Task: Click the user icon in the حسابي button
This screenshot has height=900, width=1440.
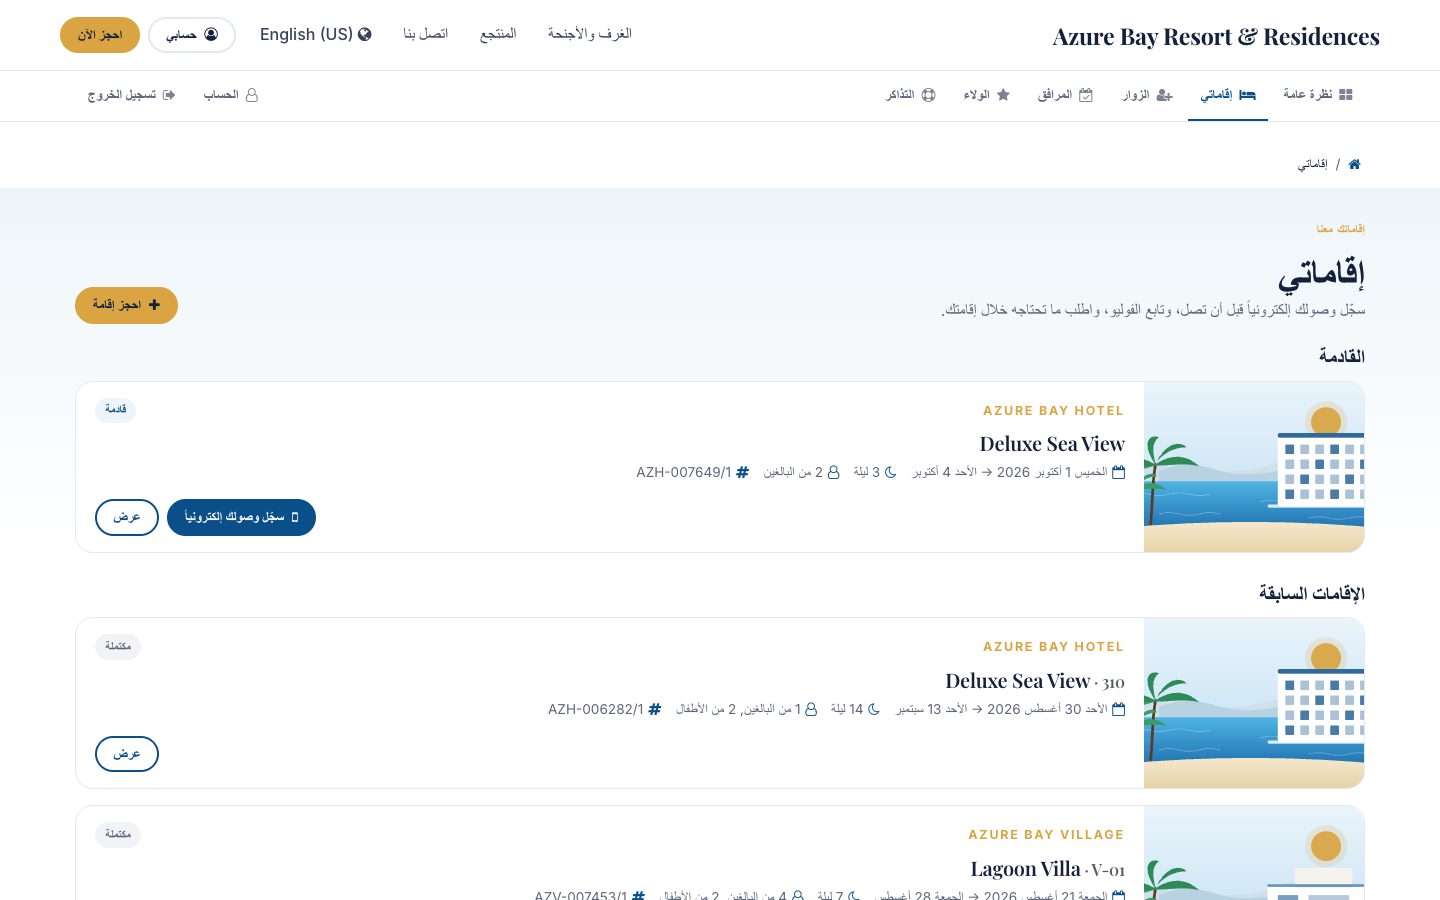Action: [x=211, y=35]
